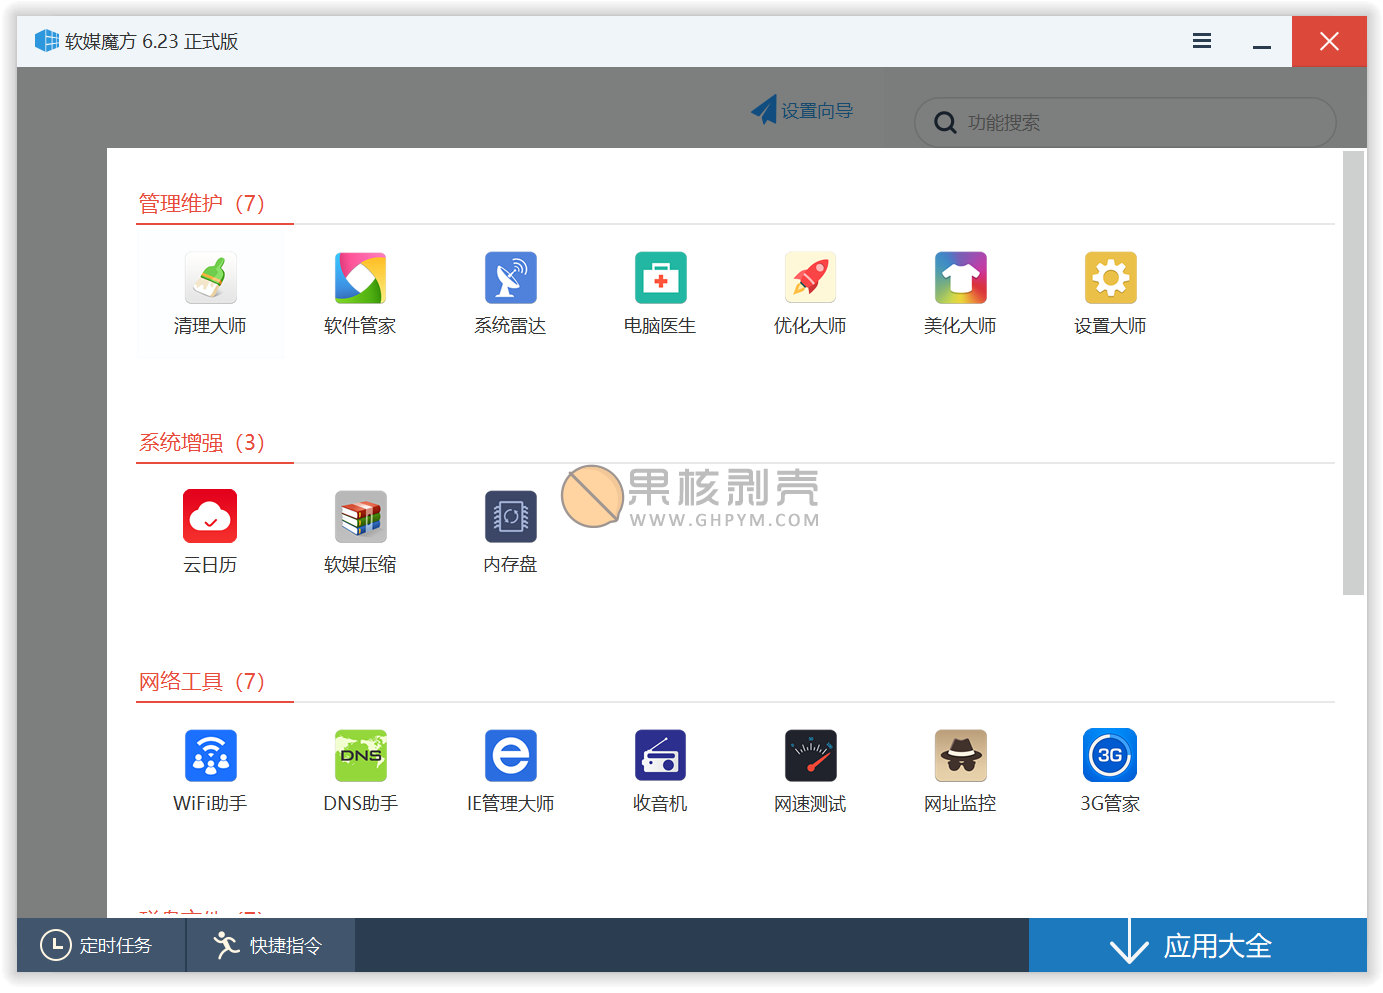Open 设置大师 gear icon

[x=1110, y=295]
